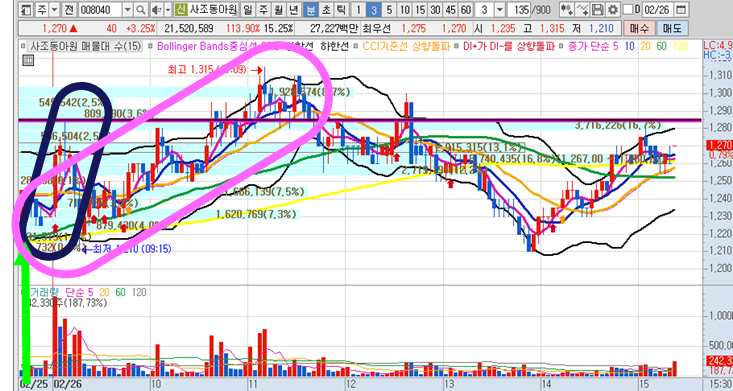Select the 년 yearly period tab
The width and height of the screenshot is (733, 391).
pyautogui.click(x=294, y=9)
